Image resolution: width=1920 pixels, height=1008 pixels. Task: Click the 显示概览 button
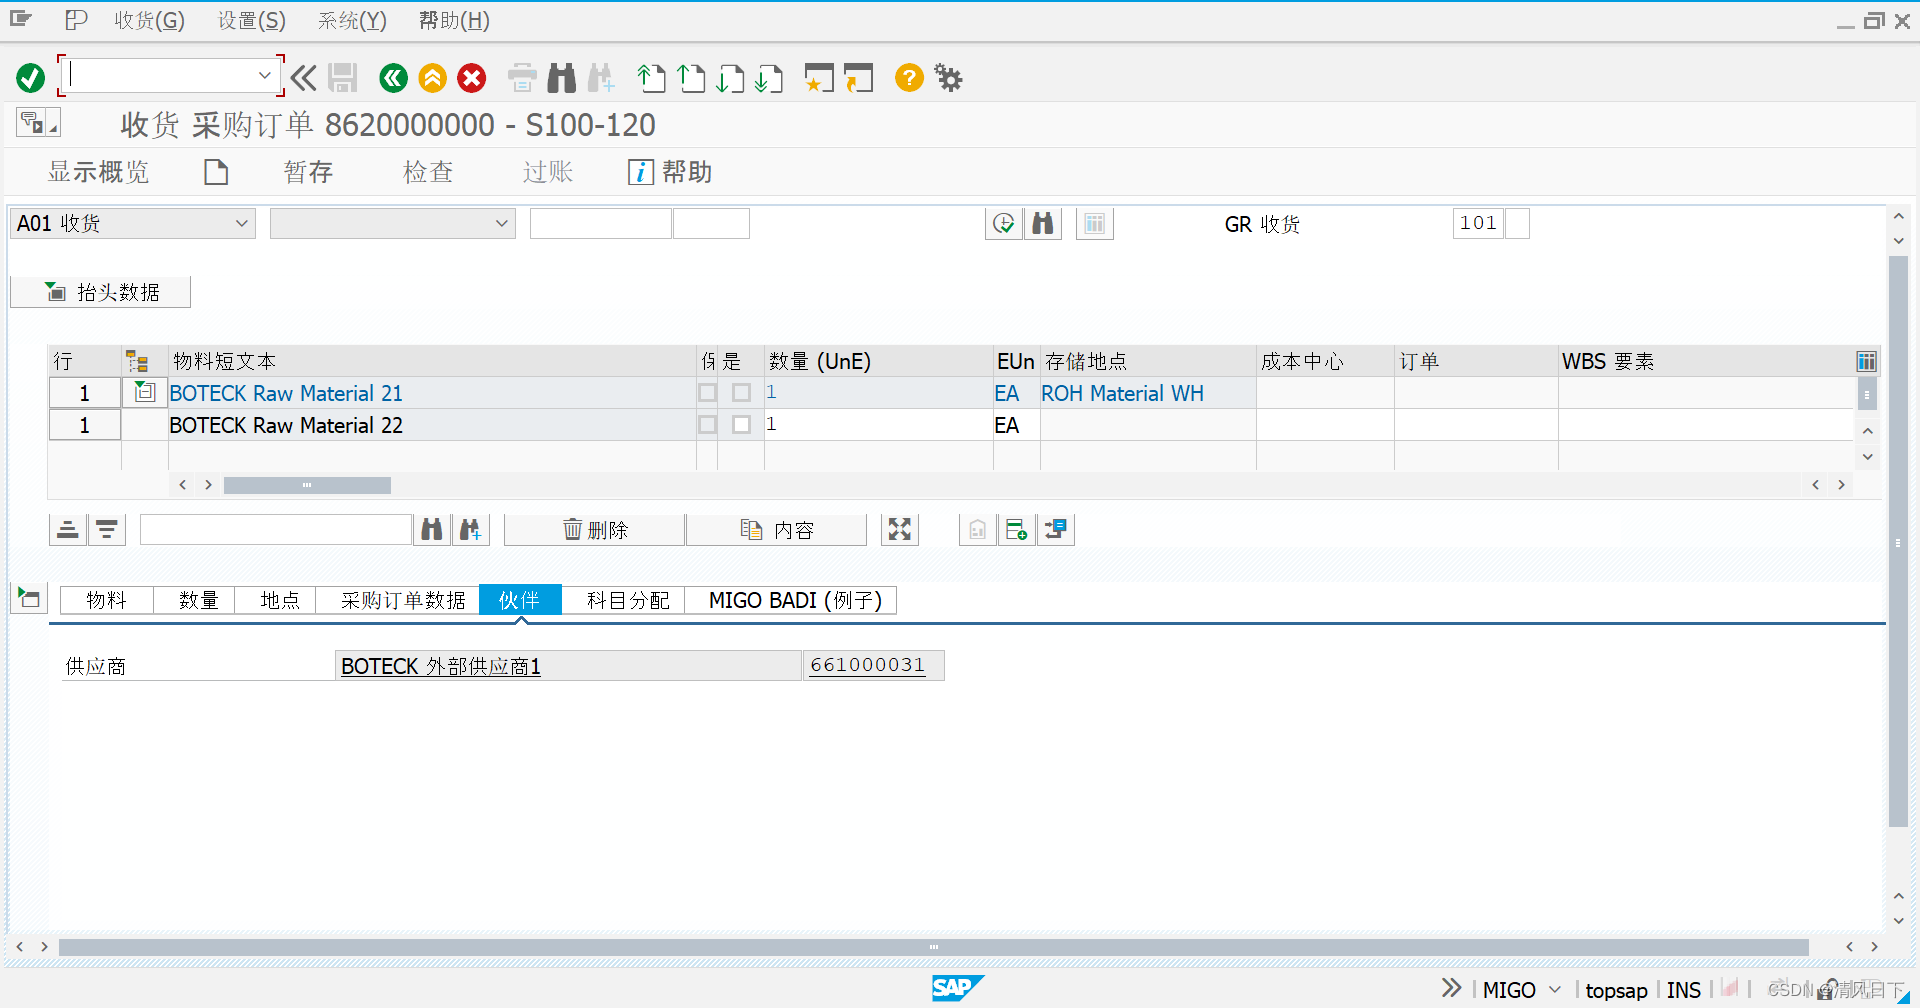pos(98,172)
